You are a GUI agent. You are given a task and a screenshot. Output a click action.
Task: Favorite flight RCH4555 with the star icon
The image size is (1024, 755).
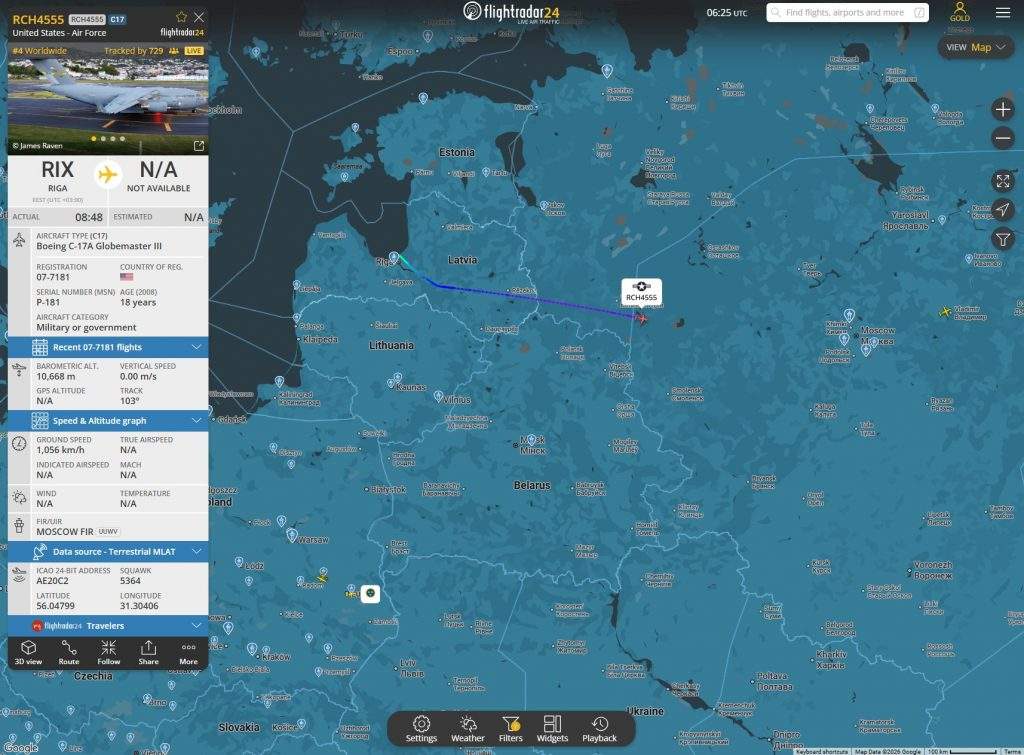182,17
